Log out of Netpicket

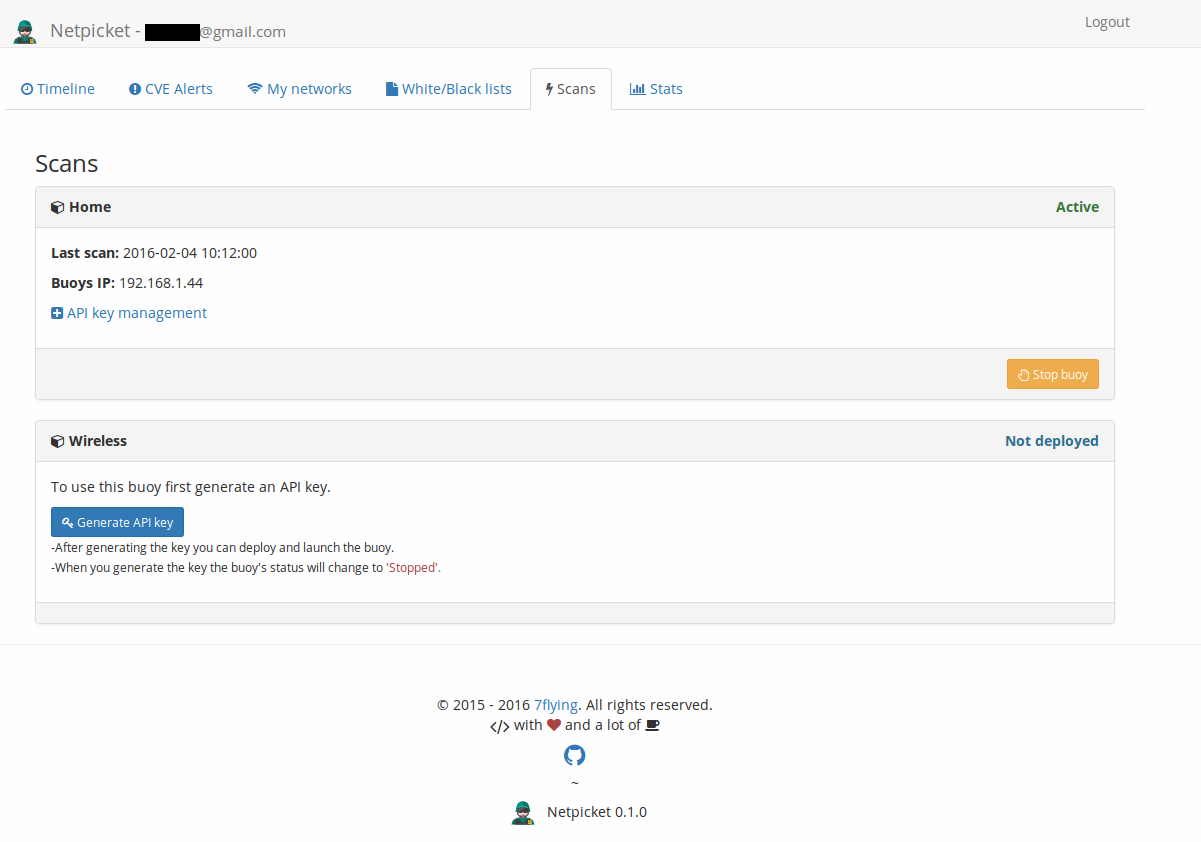pyautogui.click(x=1107, y=22)
